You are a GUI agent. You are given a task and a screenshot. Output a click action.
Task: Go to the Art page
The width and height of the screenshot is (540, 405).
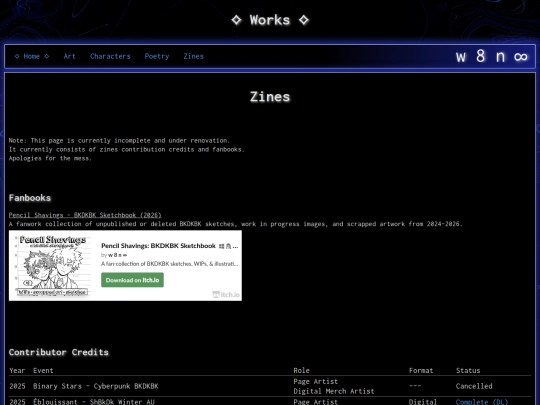coord(70,56)
